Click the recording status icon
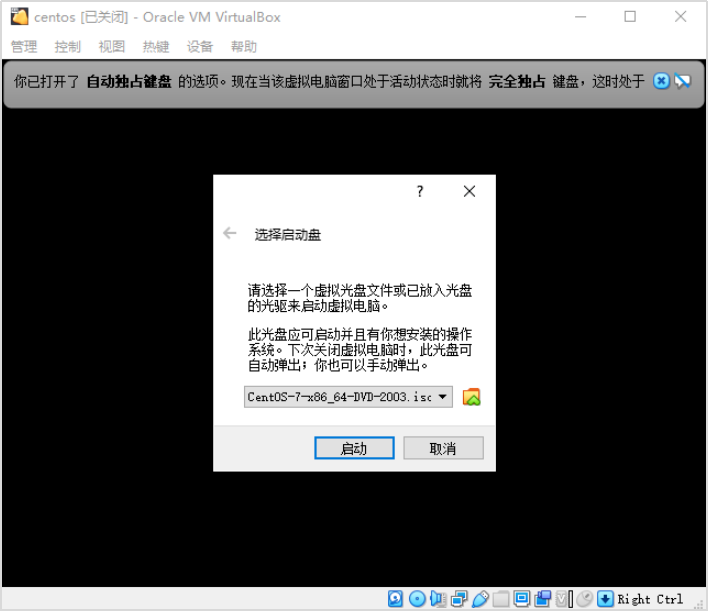This screenshot has width=708, height=611. tap(543, 599)
